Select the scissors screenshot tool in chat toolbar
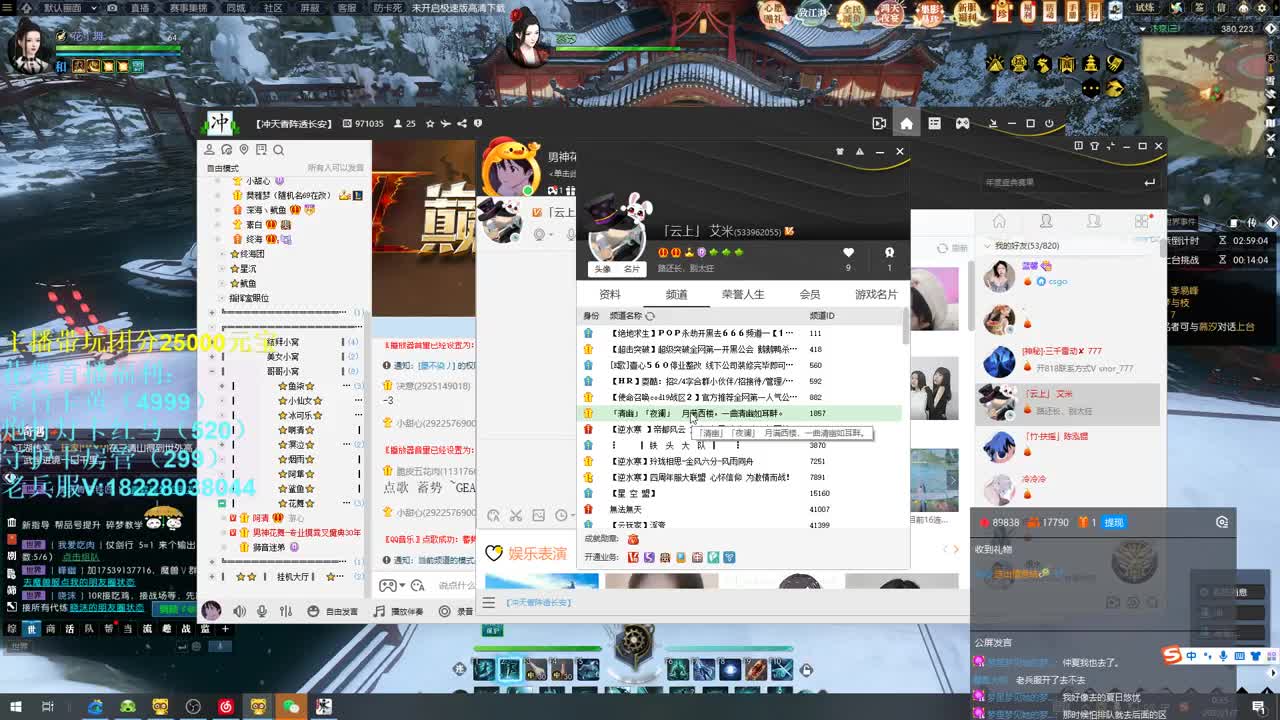Screen dimensions: 1280x720 [516, 516]
